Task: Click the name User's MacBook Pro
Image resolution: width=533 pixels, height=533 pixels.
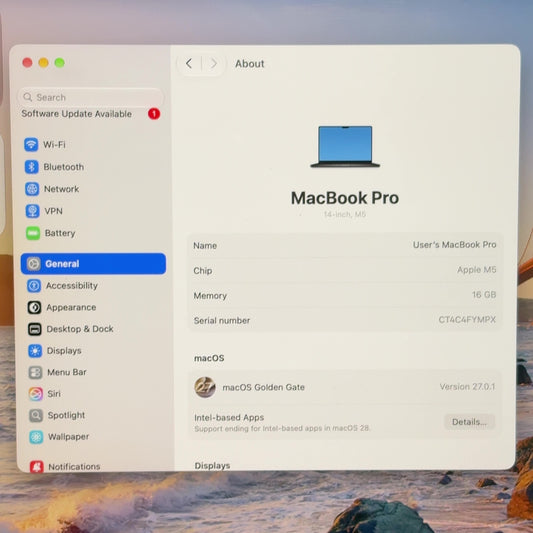Action: pyautogui.click(x=454, y=245)
